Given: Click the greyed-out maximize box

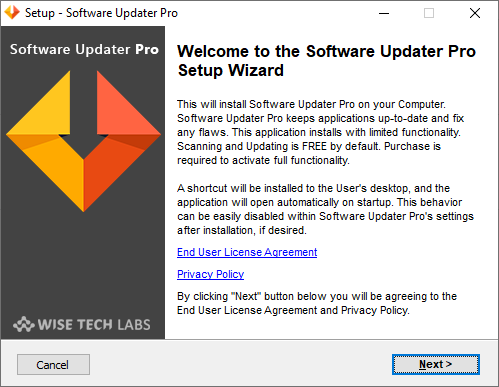Looking at the screenshot, I should pyautogui.click(x=429, y=13).
